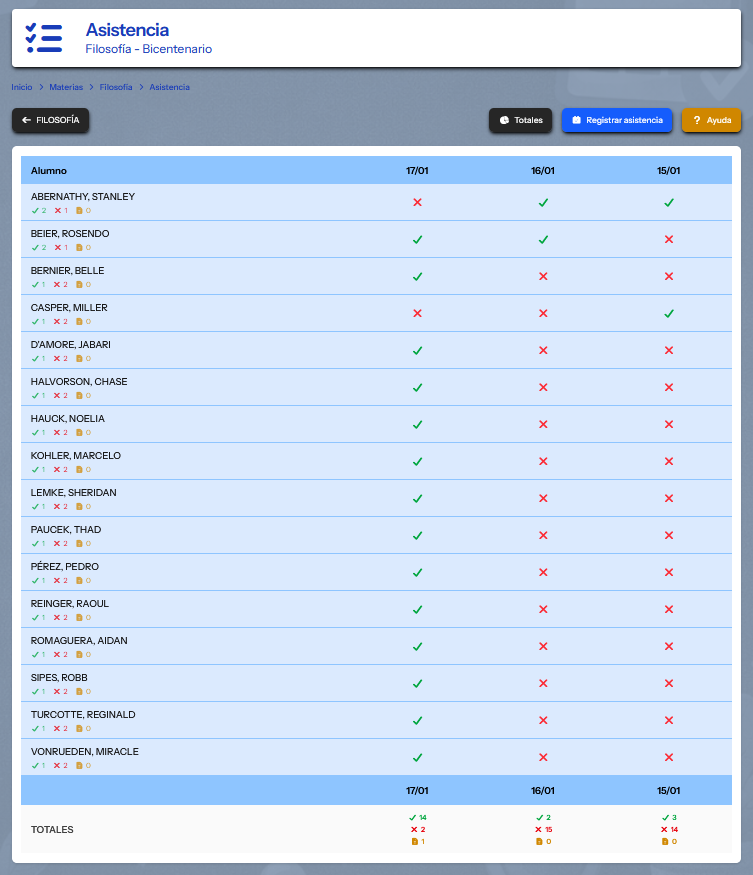Click Pérez Pedro's 17/01 present check
Image resolution: width=753 pixels, height=875 pixels.
pos(417,573)
